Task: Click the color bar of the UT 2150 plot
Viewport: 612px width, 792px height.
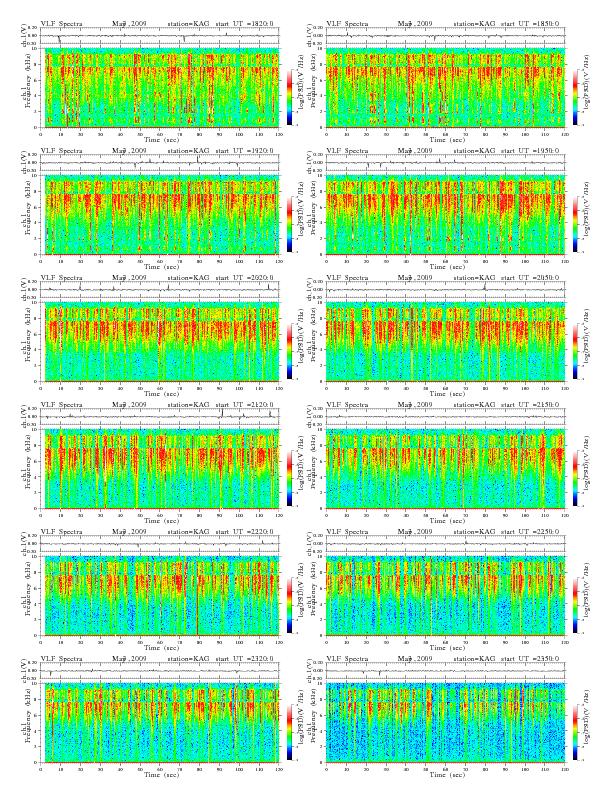Action: pos(575,478)
